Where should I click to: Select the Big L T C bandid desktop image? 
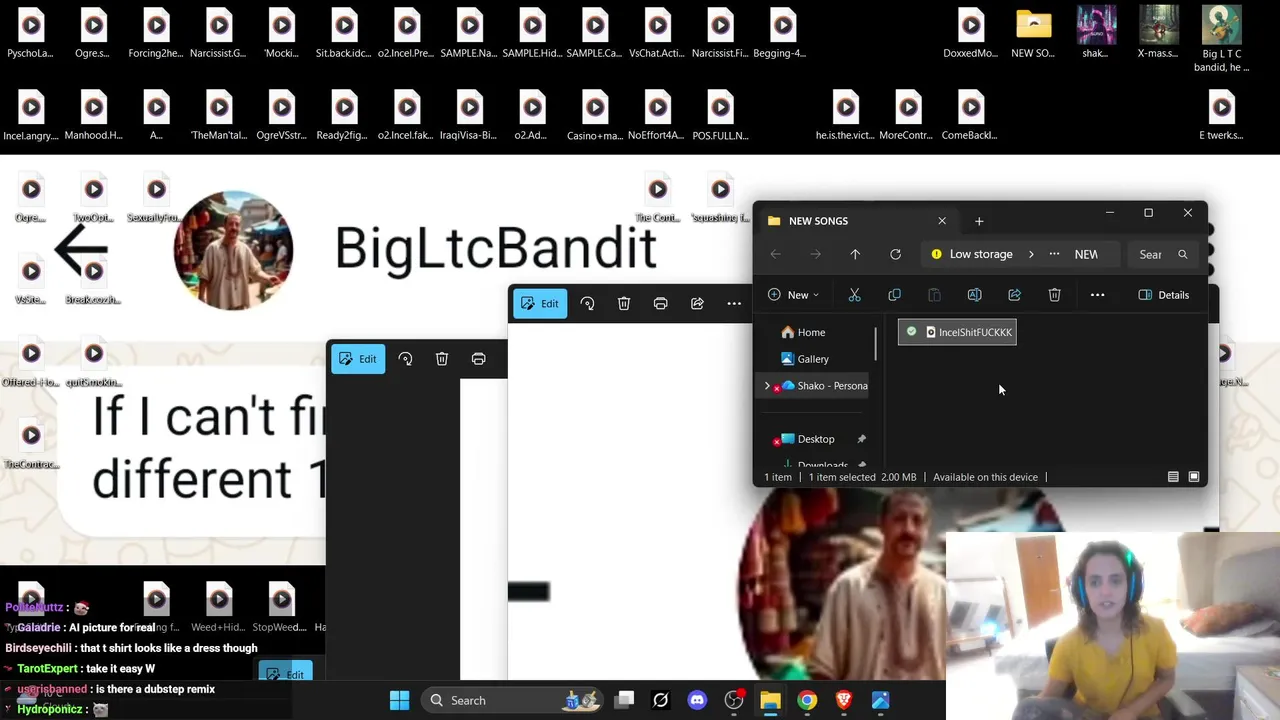click(1221, 39)
